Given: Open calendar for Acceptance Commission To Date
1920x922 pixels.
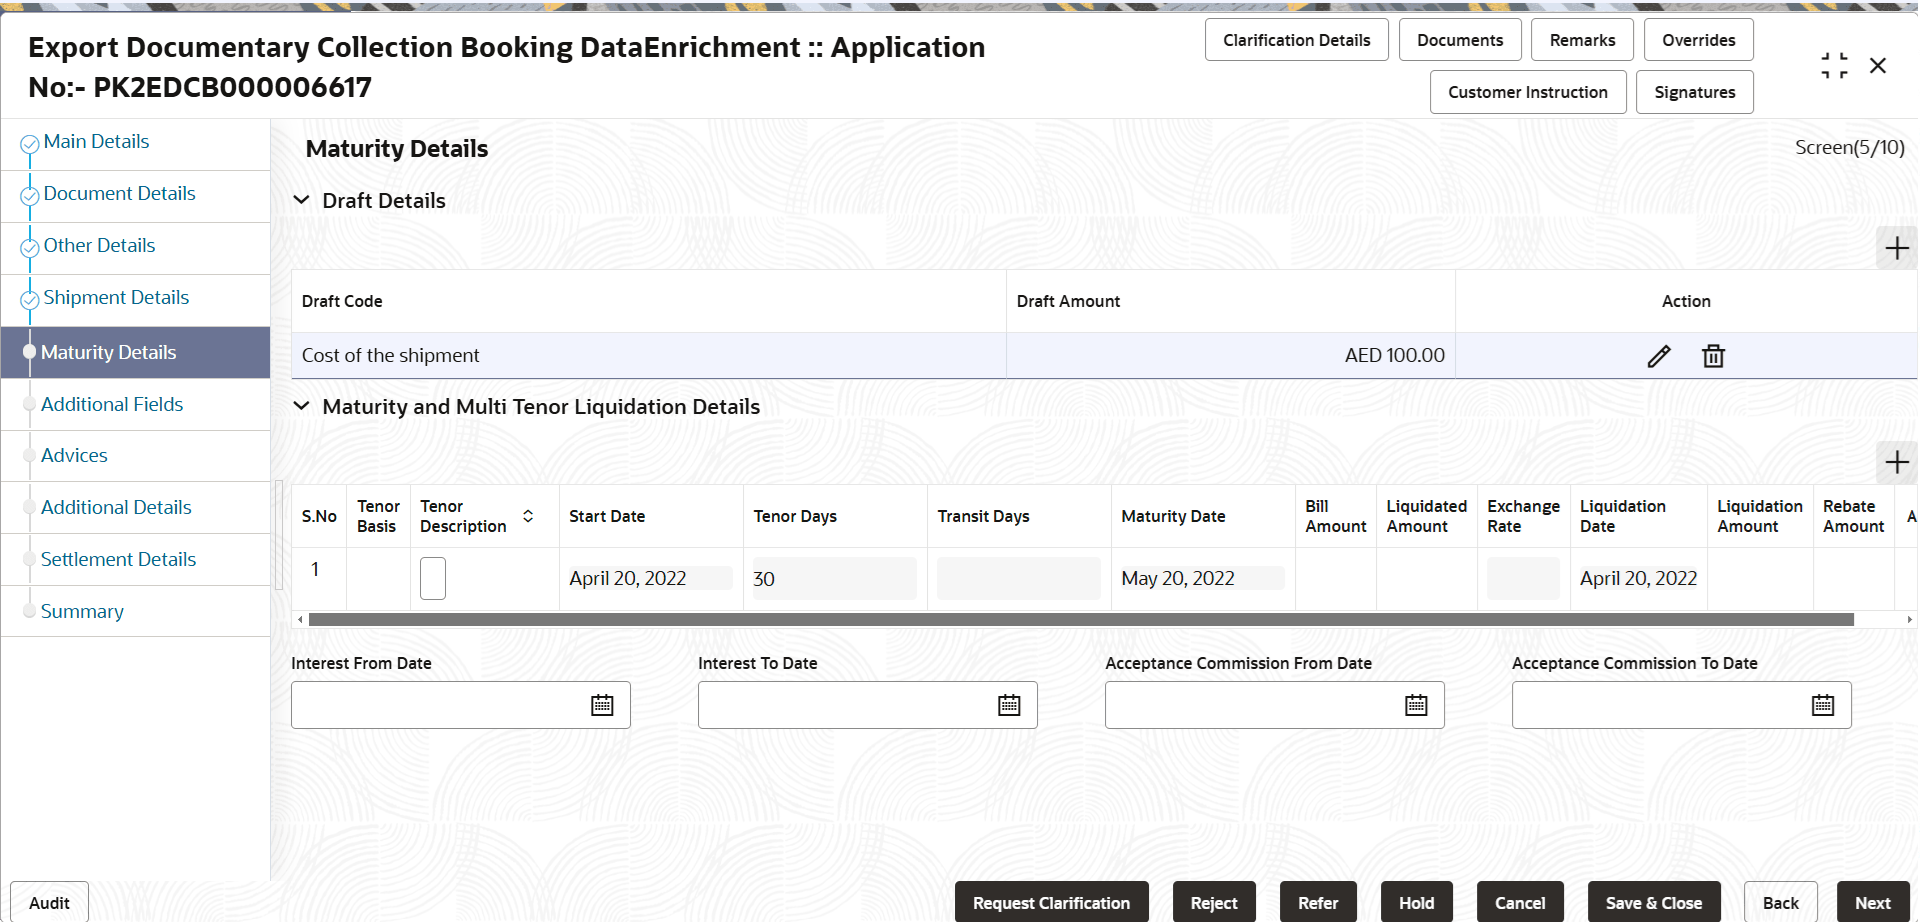Looking at the screenshot, I should click(1823, 705).
